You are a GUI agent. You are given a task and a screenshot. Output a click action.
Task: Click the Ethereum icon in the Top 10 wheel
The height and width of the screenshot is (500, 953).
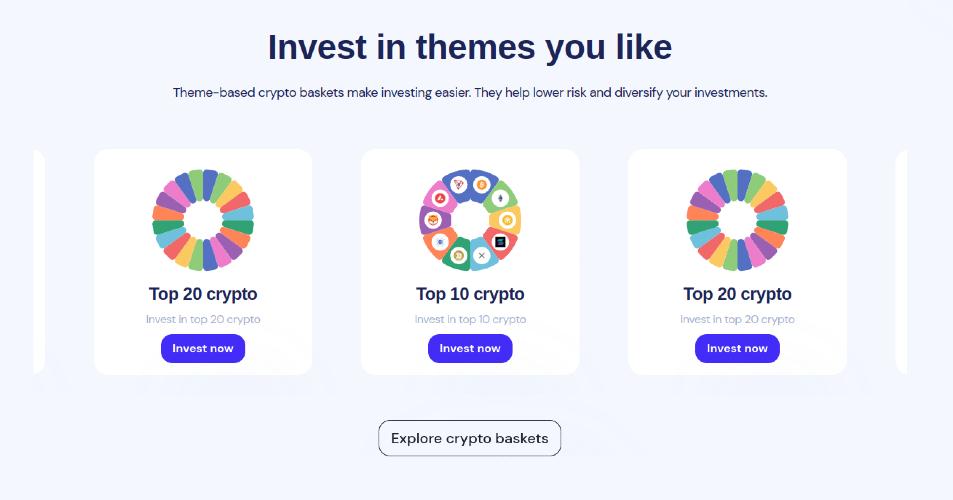499,199
